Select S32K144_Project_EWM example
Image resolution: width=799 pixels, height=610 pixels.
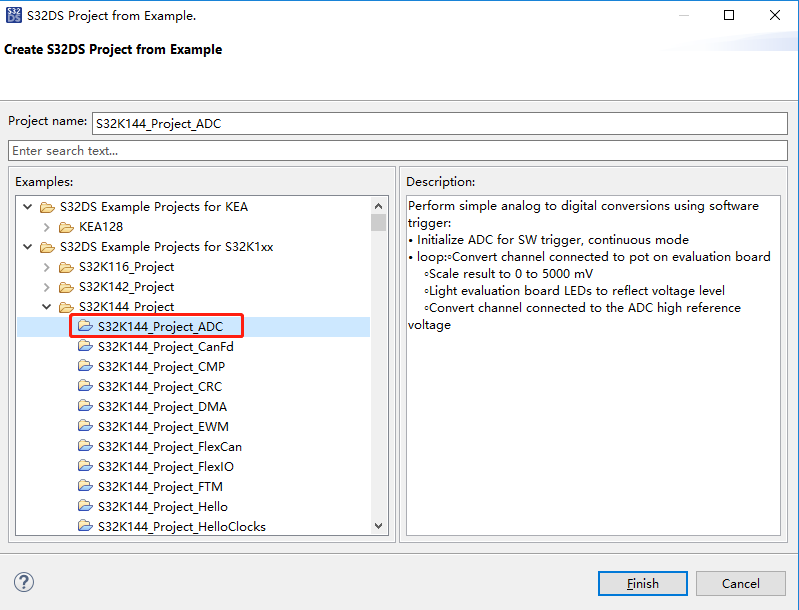pos(163,427)
